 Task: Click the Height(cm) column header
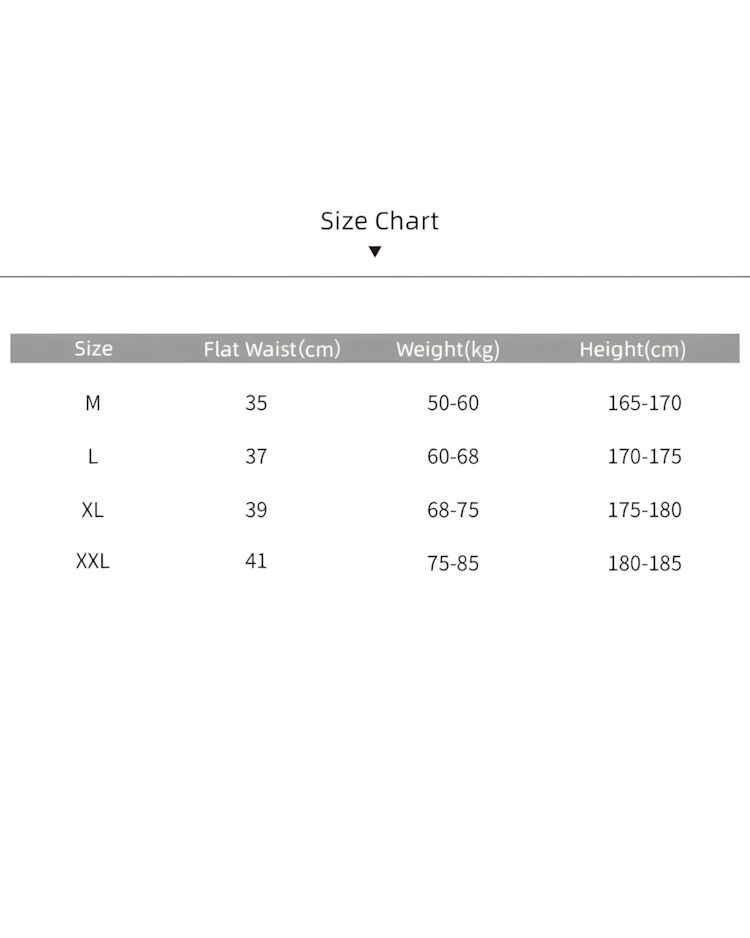632,349
